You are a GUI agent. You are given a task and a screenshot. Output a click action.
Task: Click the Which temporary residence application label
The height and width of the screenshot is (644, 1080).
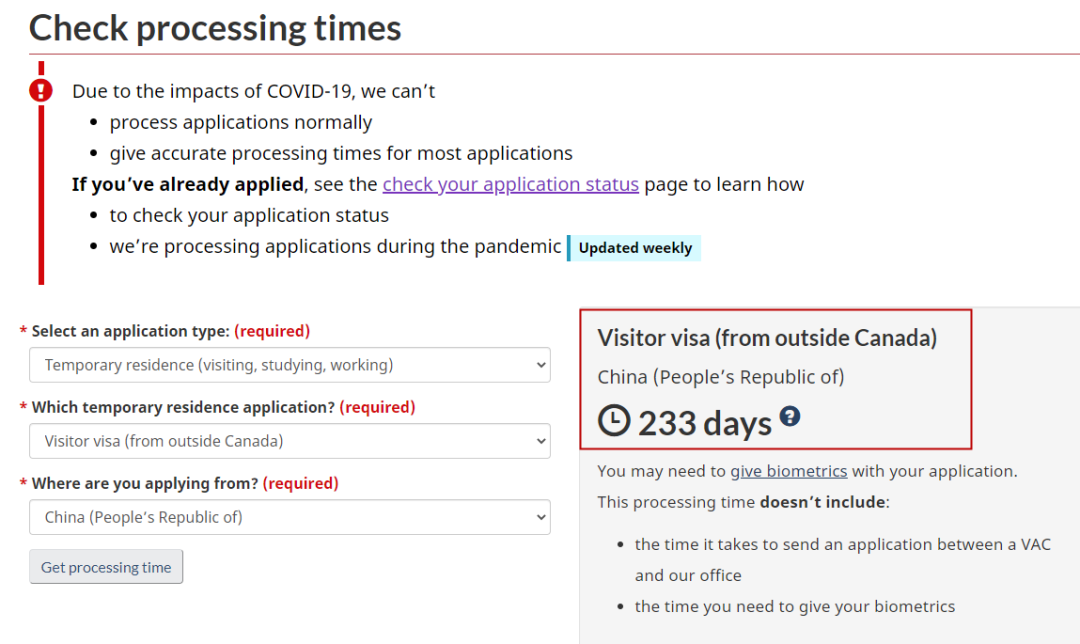[x=183, y=407]
